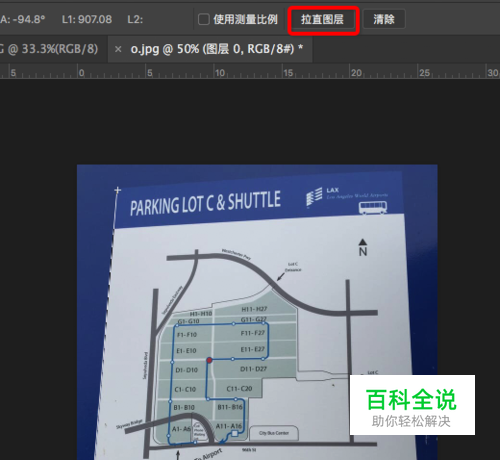The width and height of the screenshot is (500, 460).
Task: Close the o.jpg document tab
Action: tap(118, 49)
